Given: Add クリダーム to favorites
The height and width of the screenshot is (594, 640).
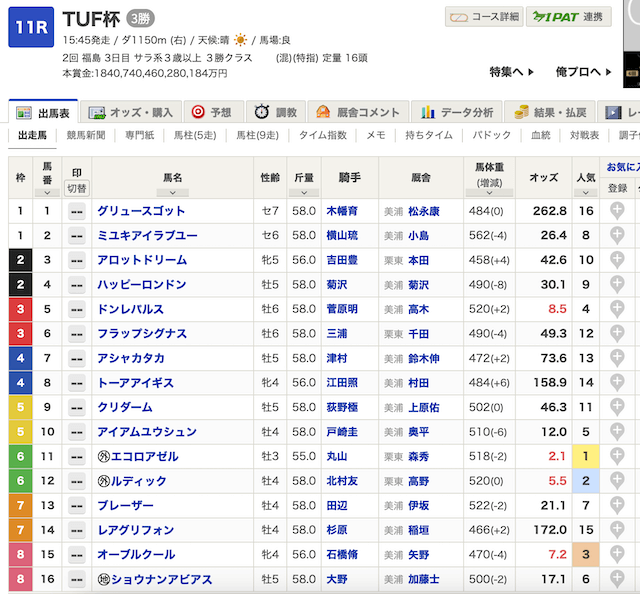Looking at the screenshot, I should [x=617, y=407].
